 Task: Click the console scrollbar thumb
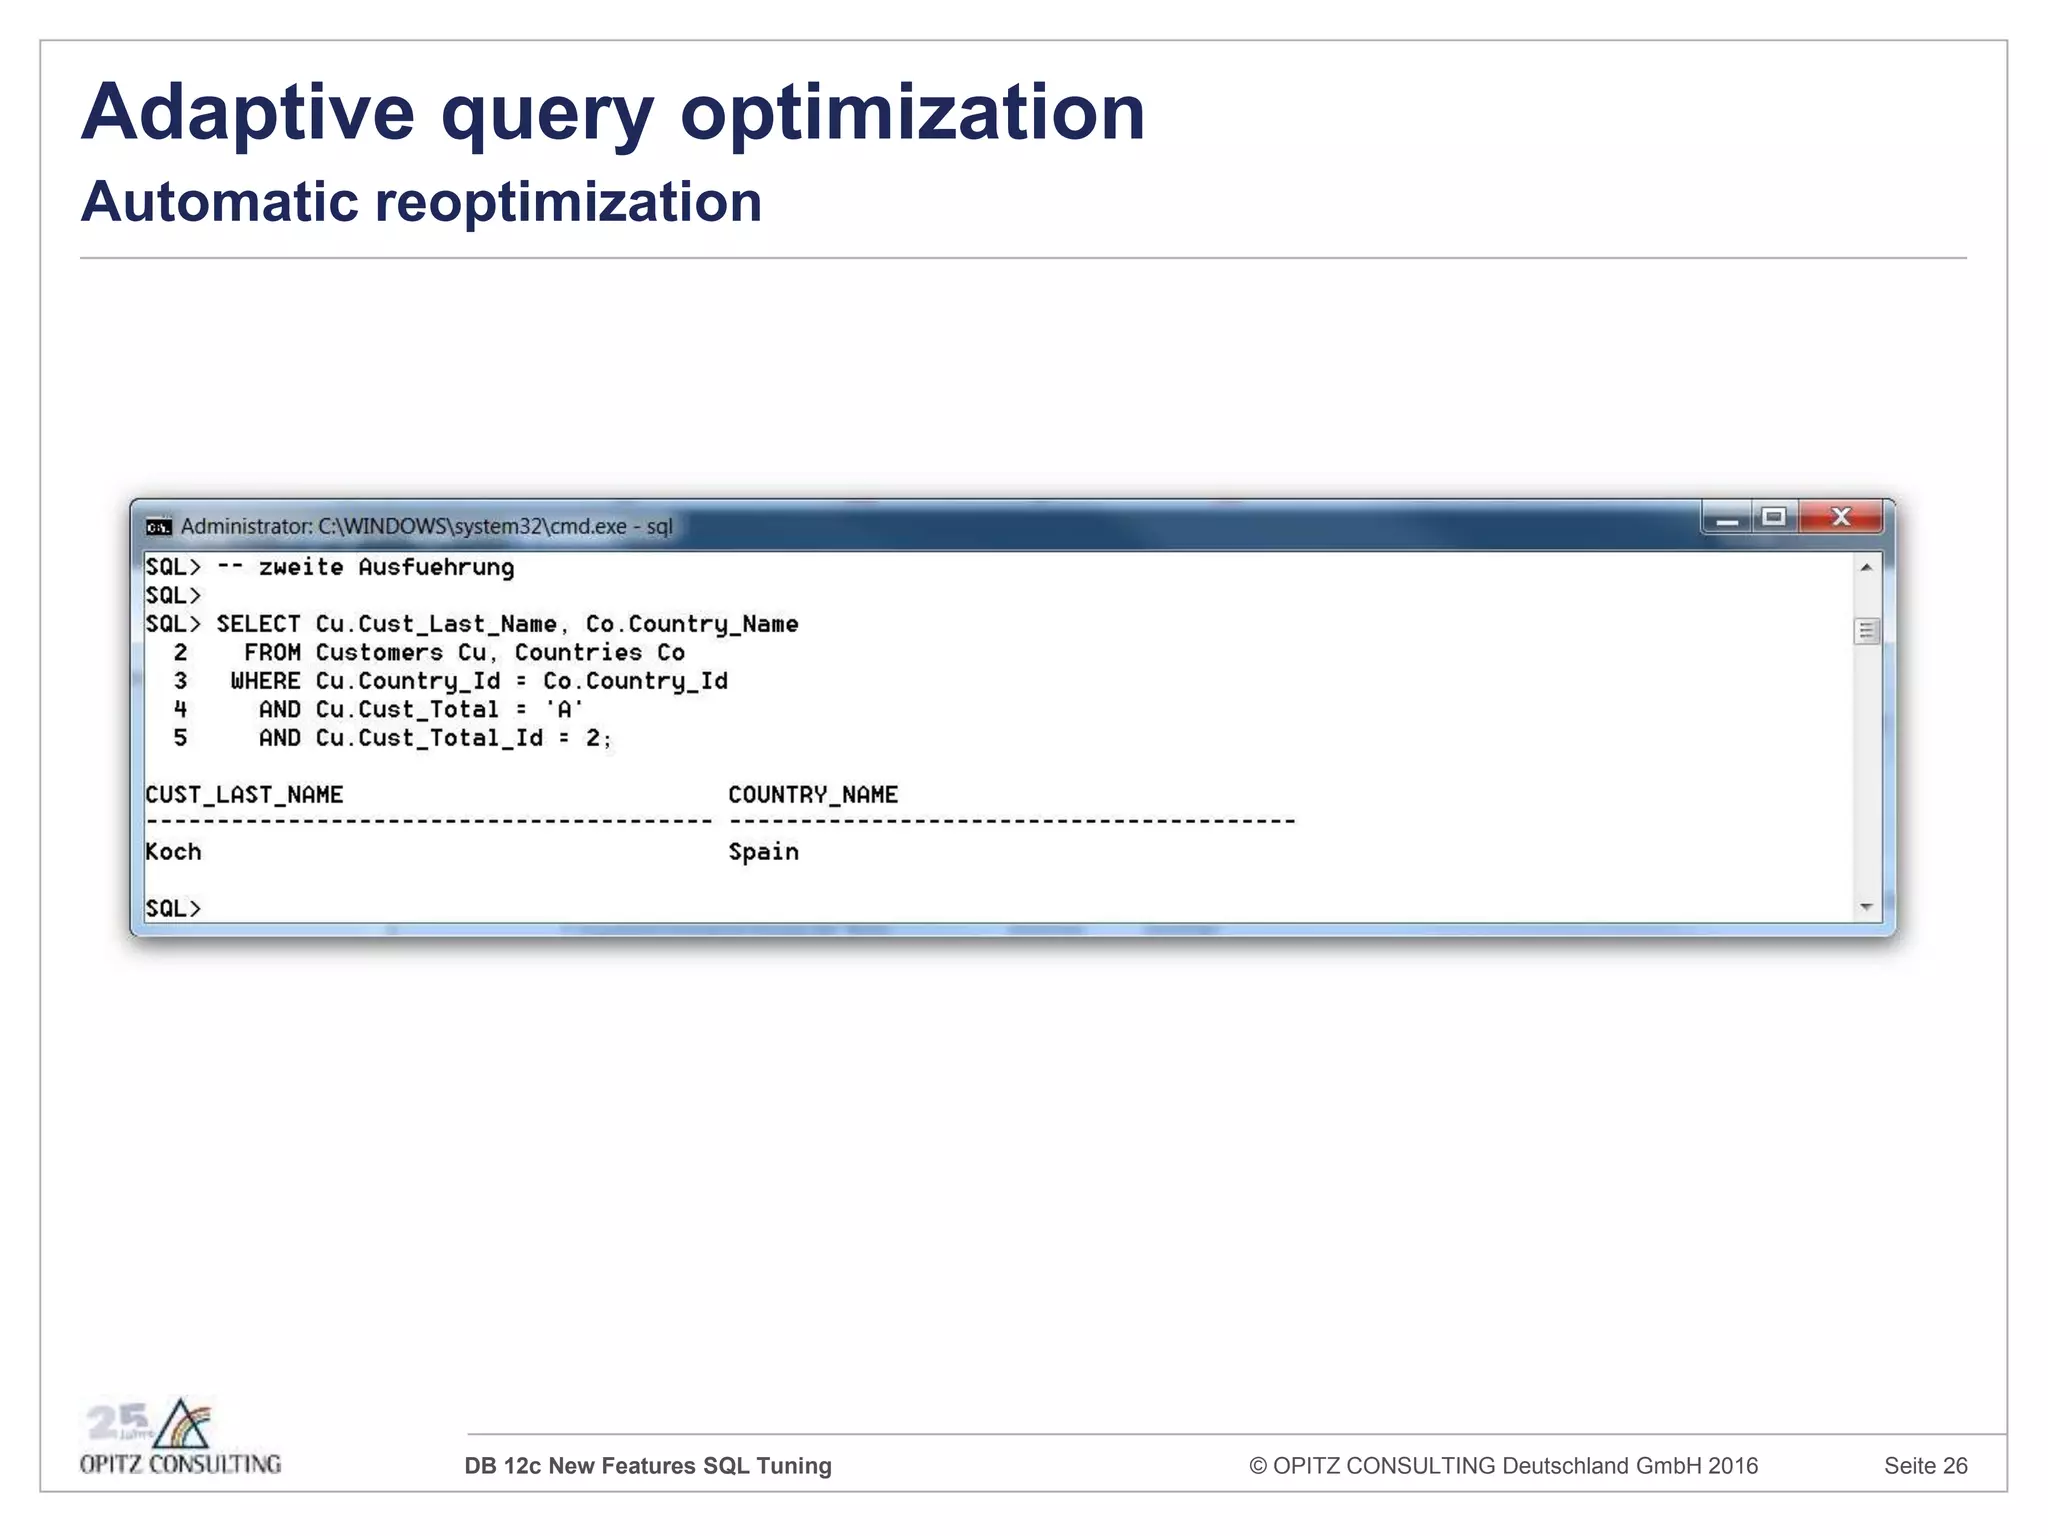pyautogui.click(x=1866, y=631)
